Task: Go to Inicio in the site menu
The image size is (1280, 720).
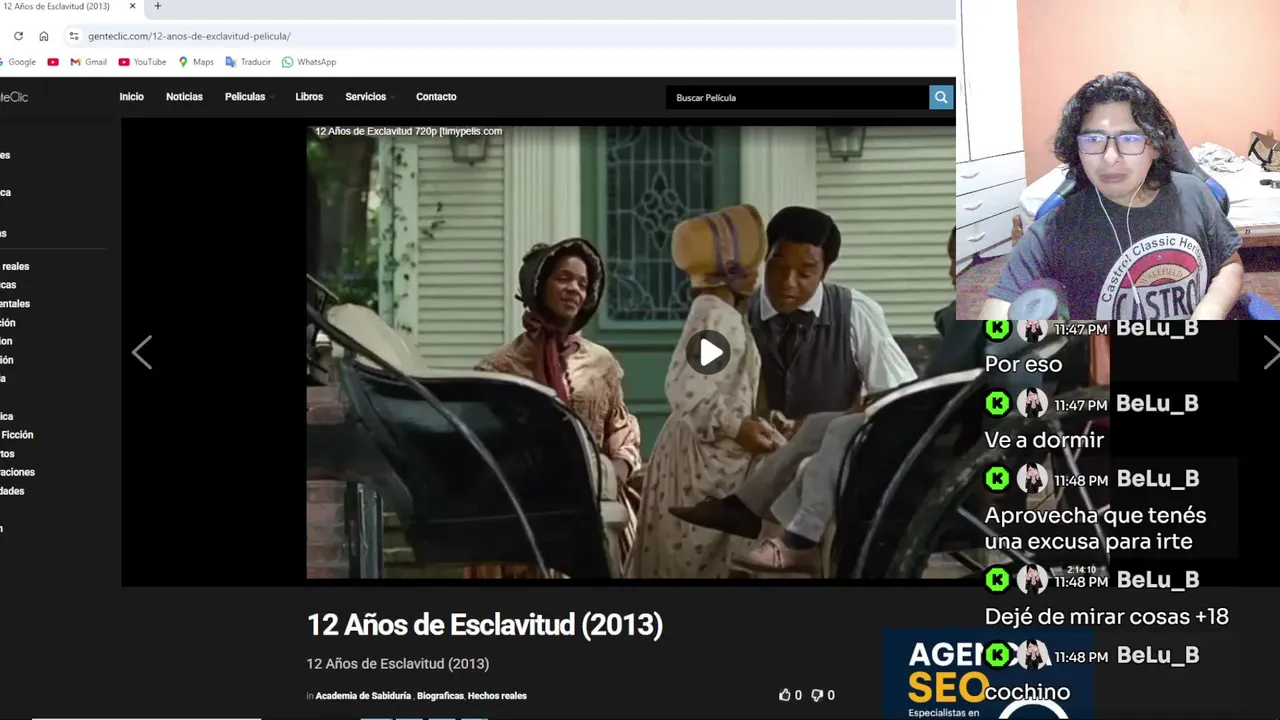Action: tap(132, 97)
